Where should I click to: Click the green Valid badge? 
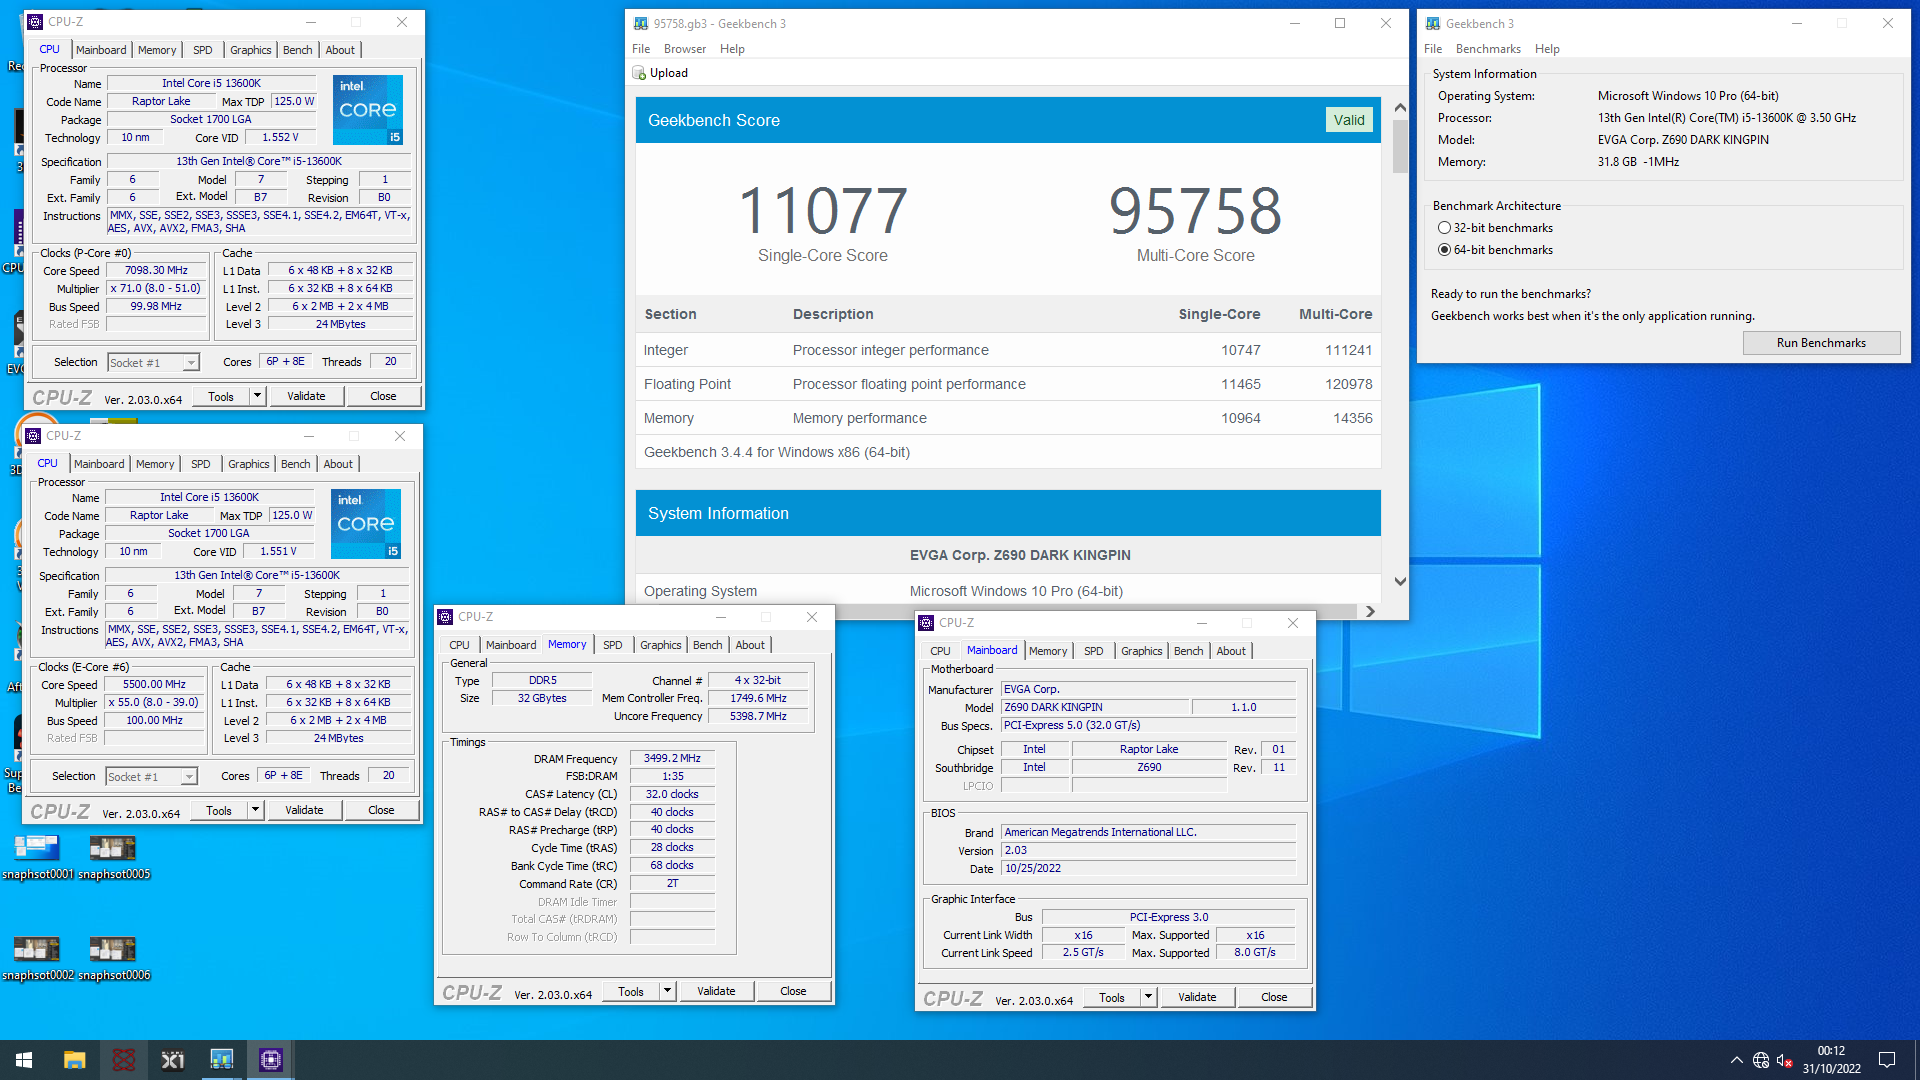(x=1348, y=120)
